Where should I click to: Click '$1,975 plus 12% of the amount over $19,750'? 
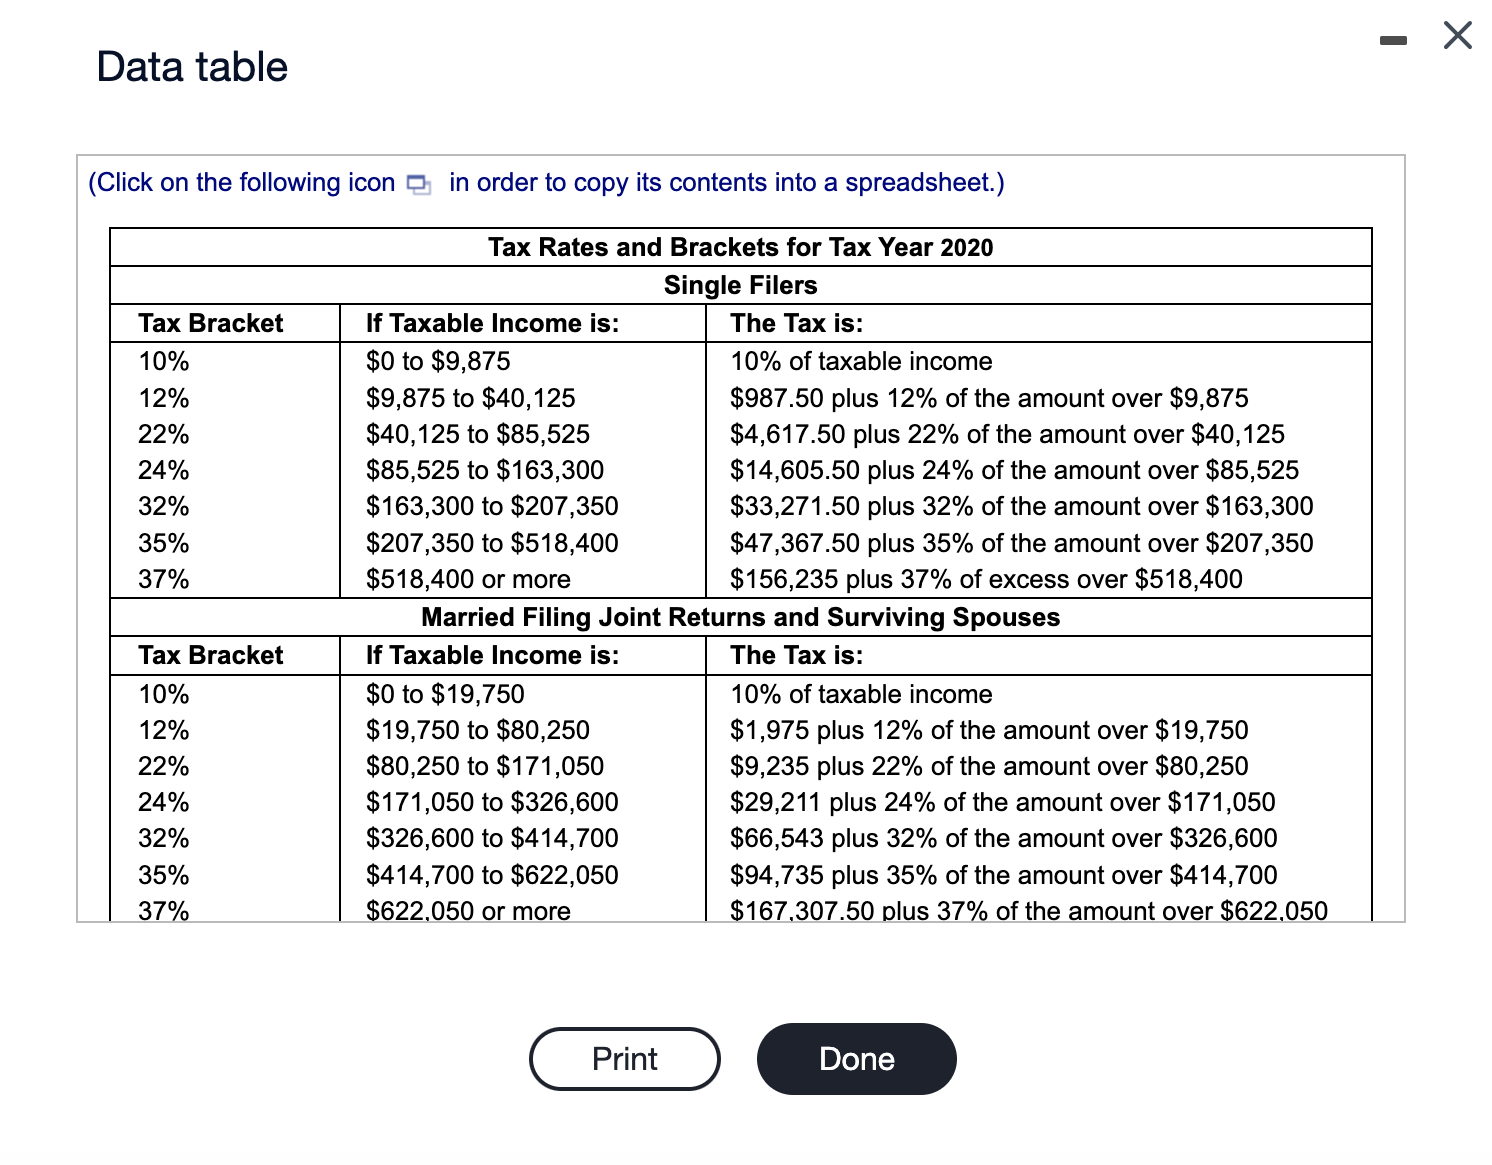pos(989,730)
